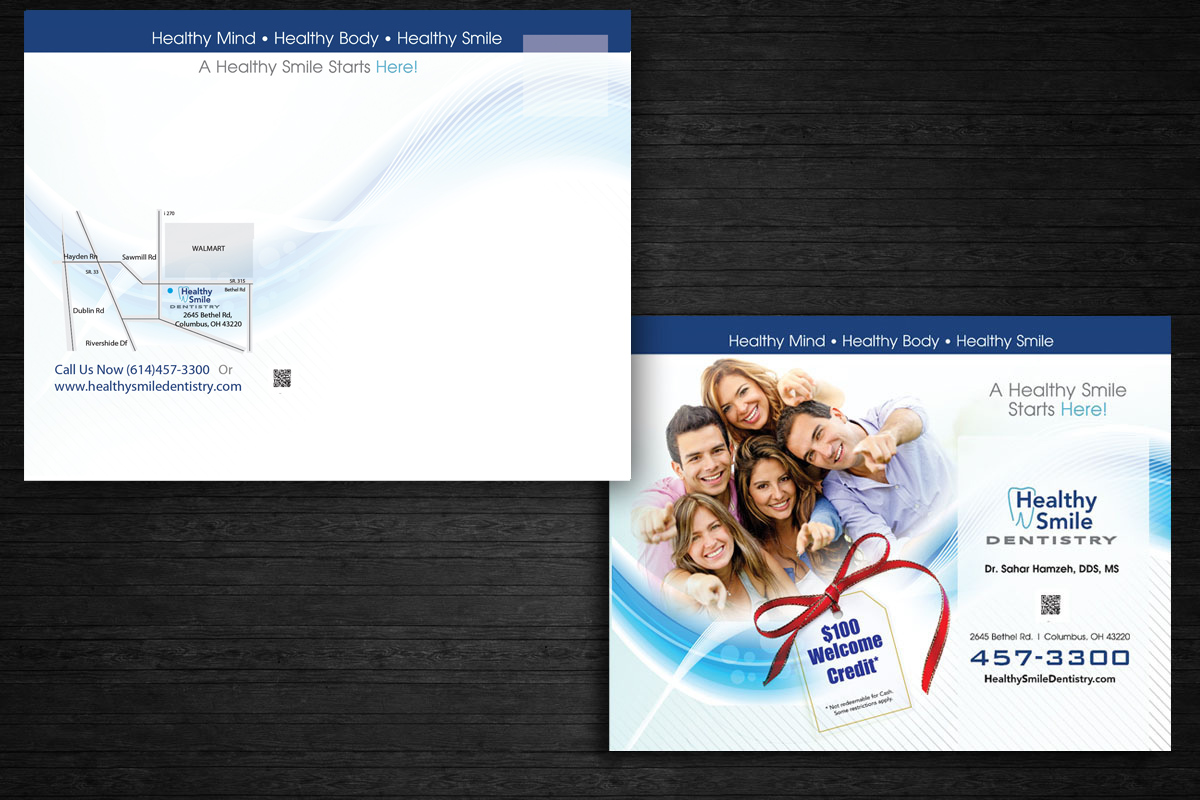Screen dimensions: 1200x800
Task: Click the "Hayden Rn" map label
Action: click(81, 257)
